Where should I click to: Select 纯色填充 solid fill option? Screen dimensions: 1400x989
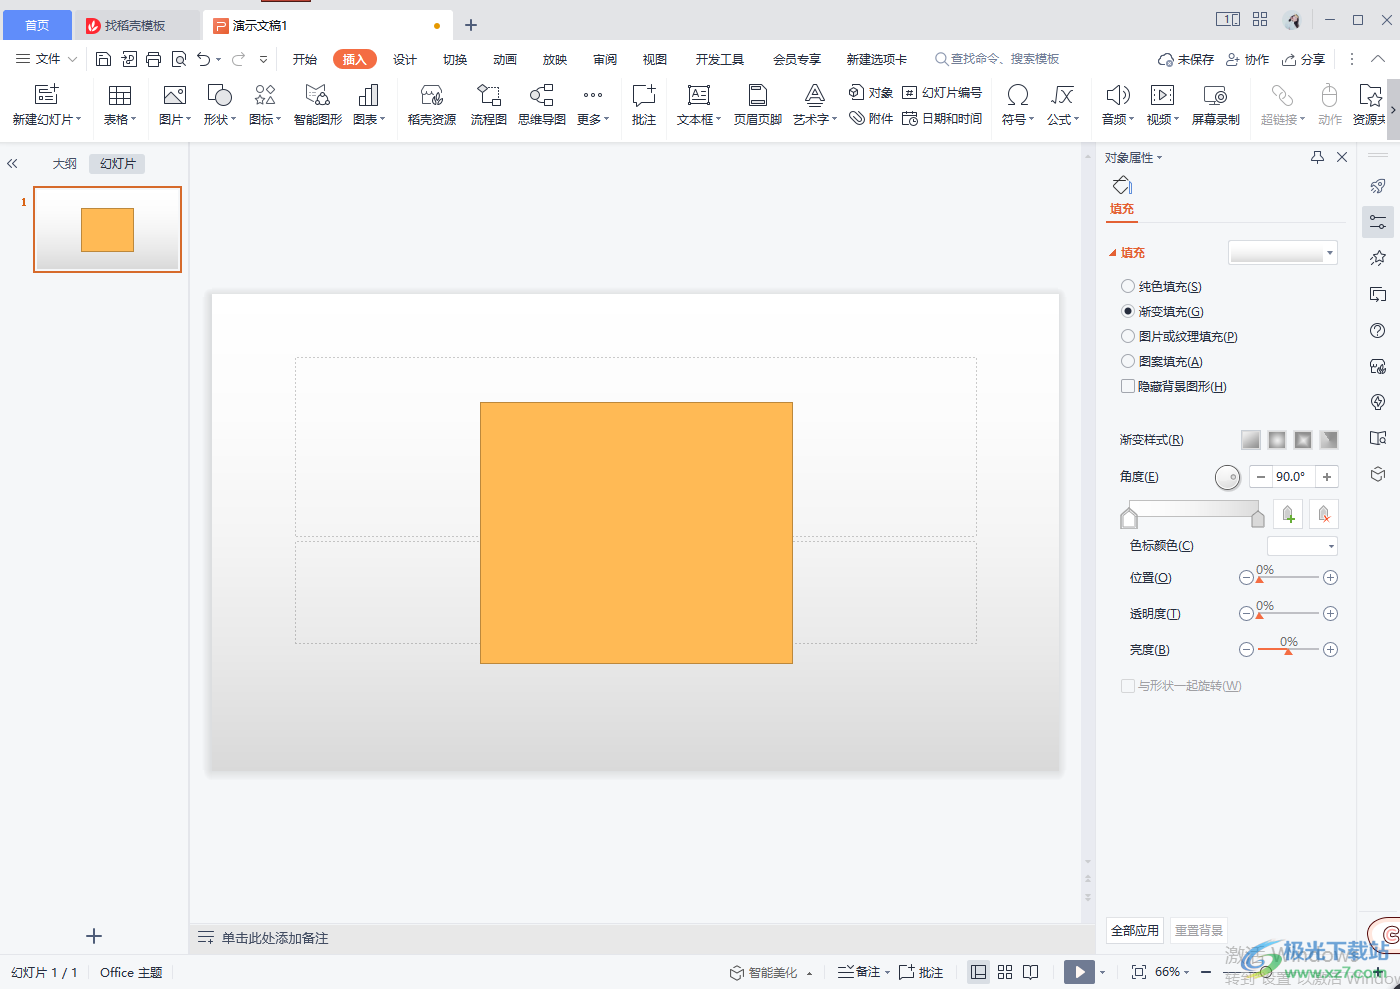pyautogui.click(x=1128, y=286)
